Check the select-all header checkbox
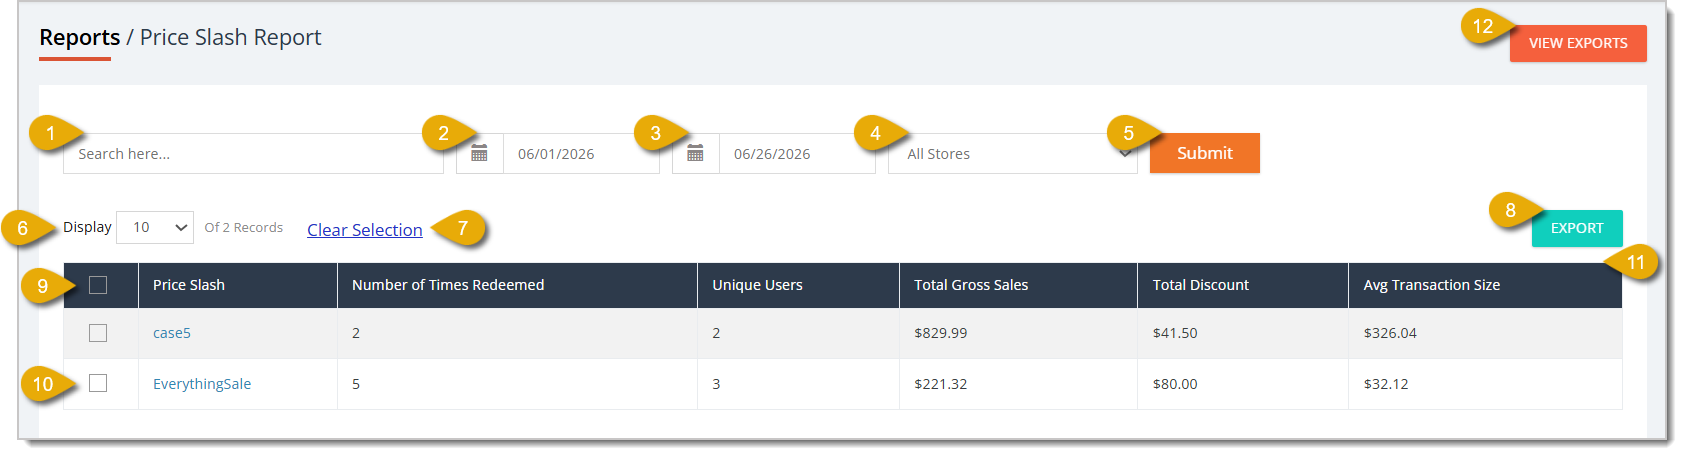 tap(98, 285)
